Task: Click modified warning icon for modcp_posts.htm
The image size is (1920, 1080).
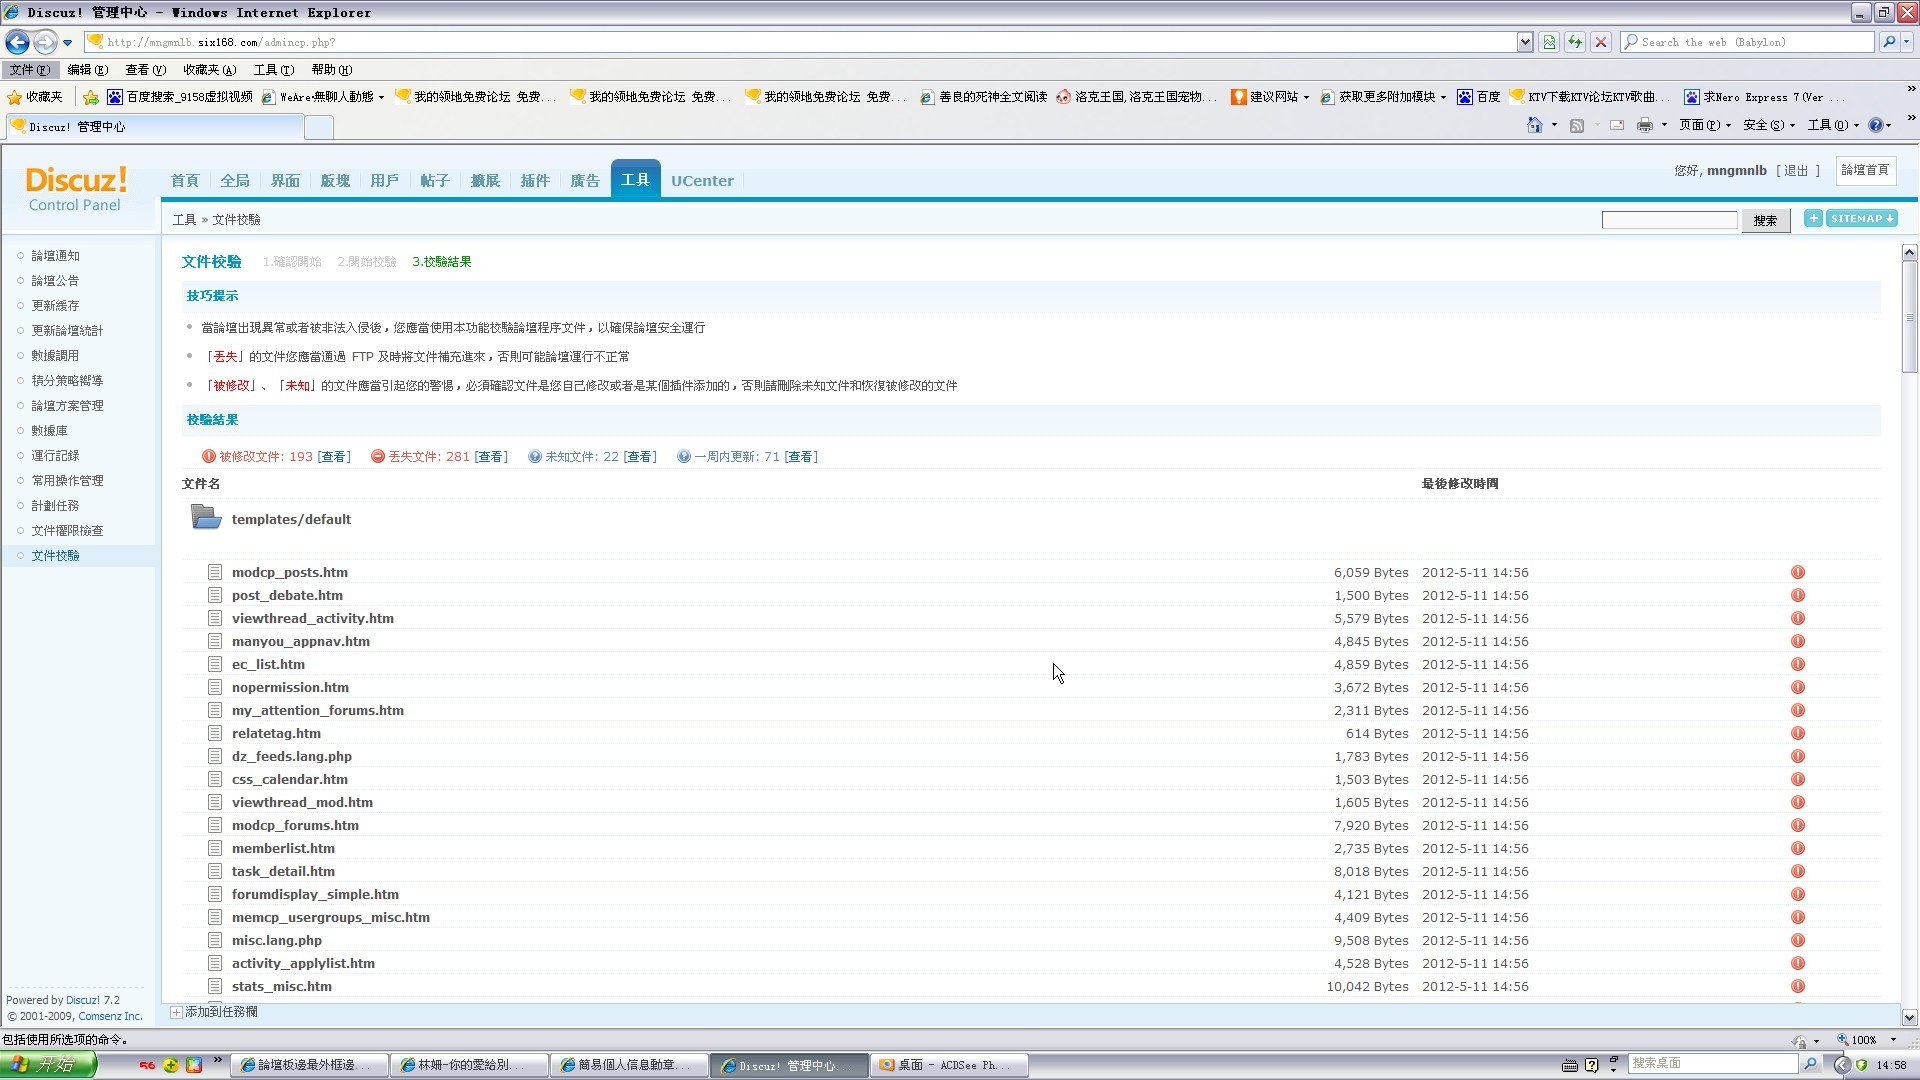Action: coord(1797,572)
